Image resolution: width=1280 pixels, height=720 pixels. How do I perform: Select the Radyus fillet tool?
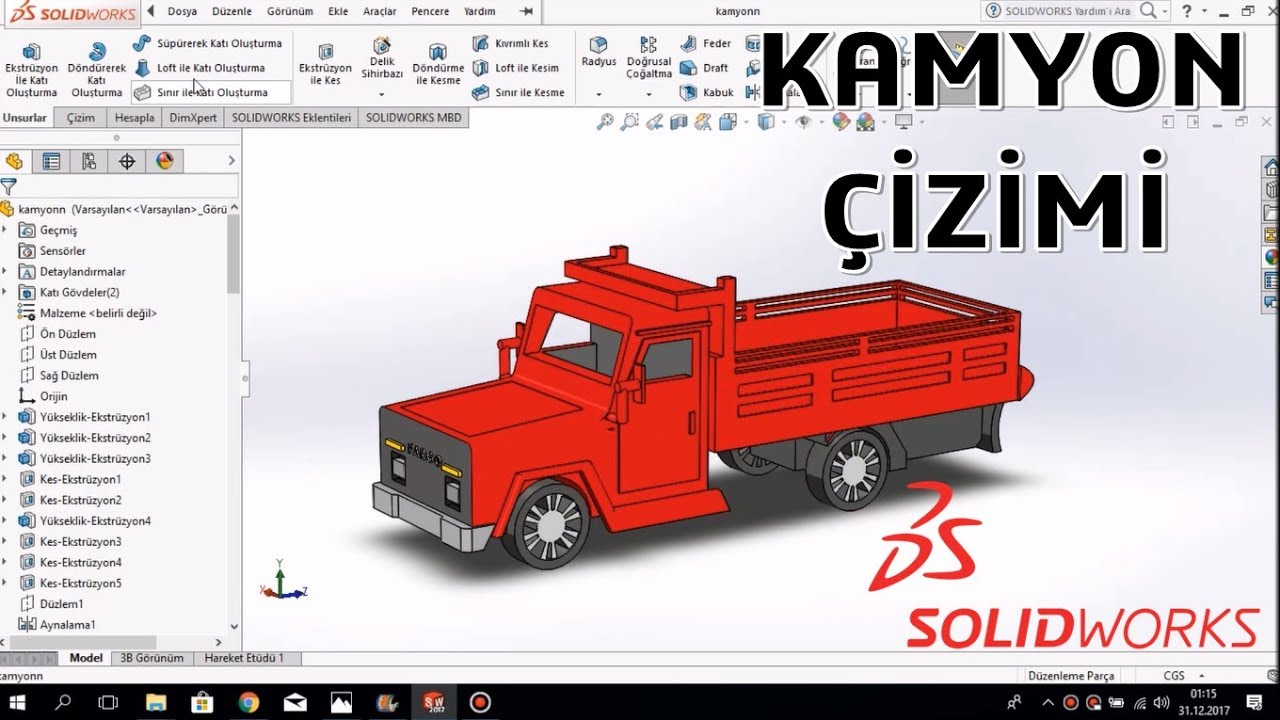pos(599,52)
